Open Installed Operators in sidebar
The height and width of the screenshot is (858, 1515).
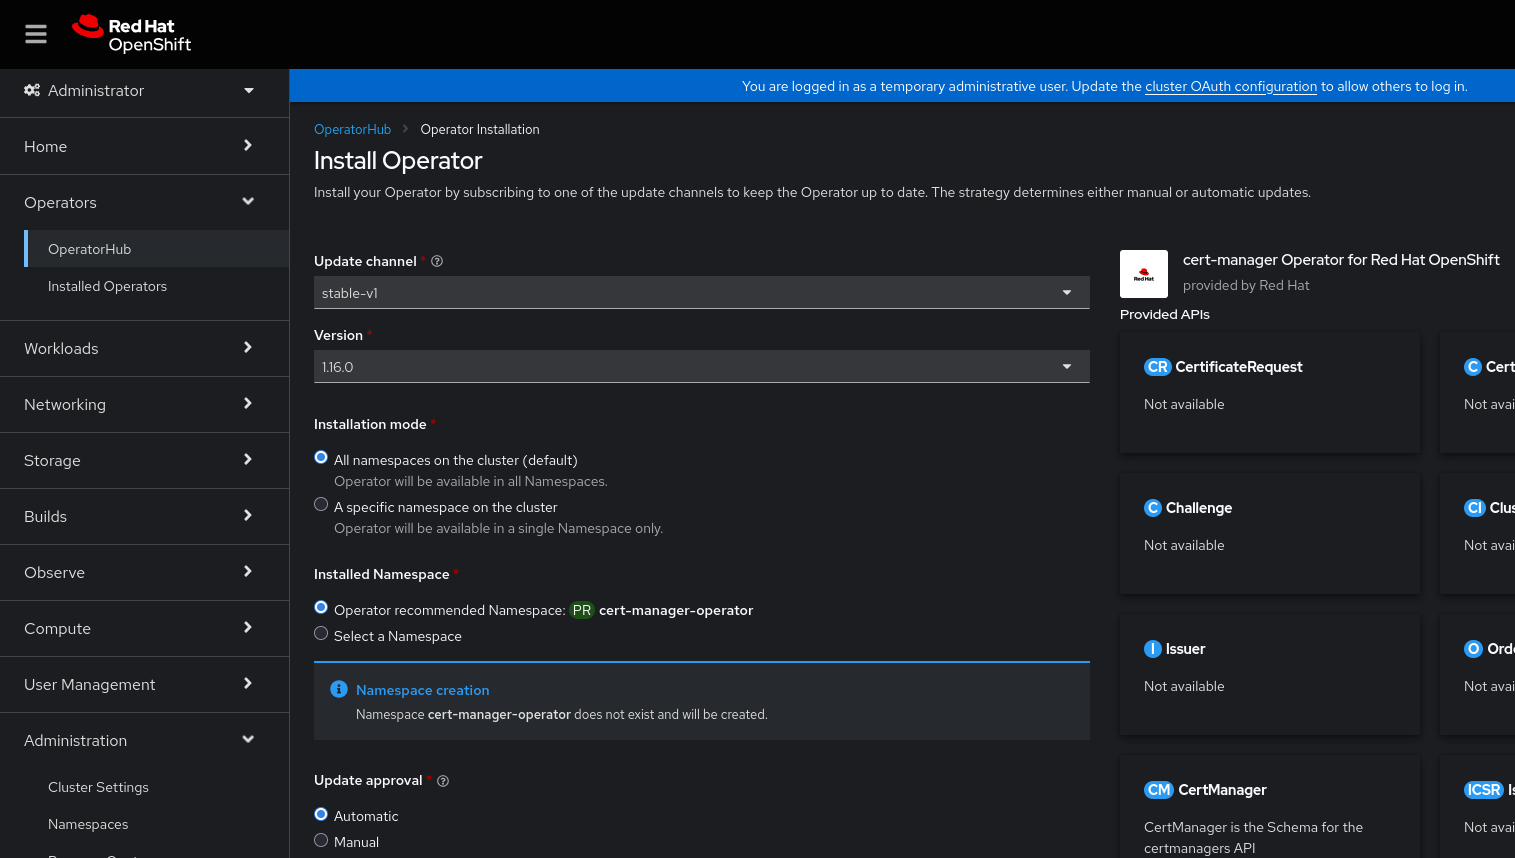(107, 286)
